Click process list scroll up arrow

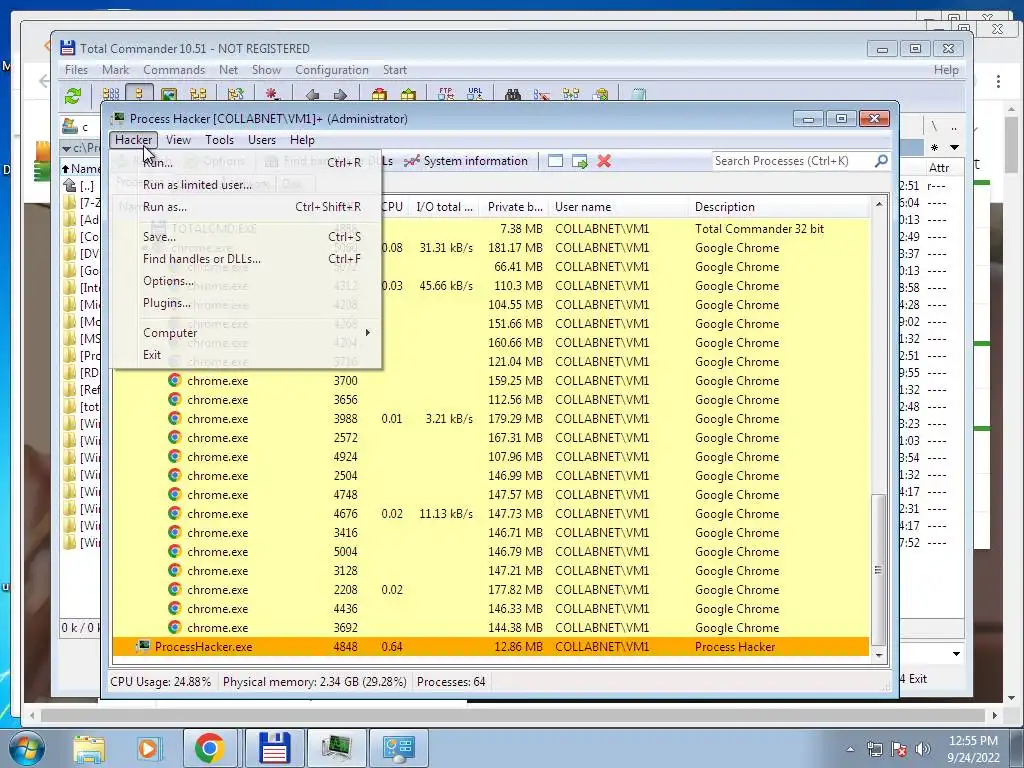pos(879,204)
